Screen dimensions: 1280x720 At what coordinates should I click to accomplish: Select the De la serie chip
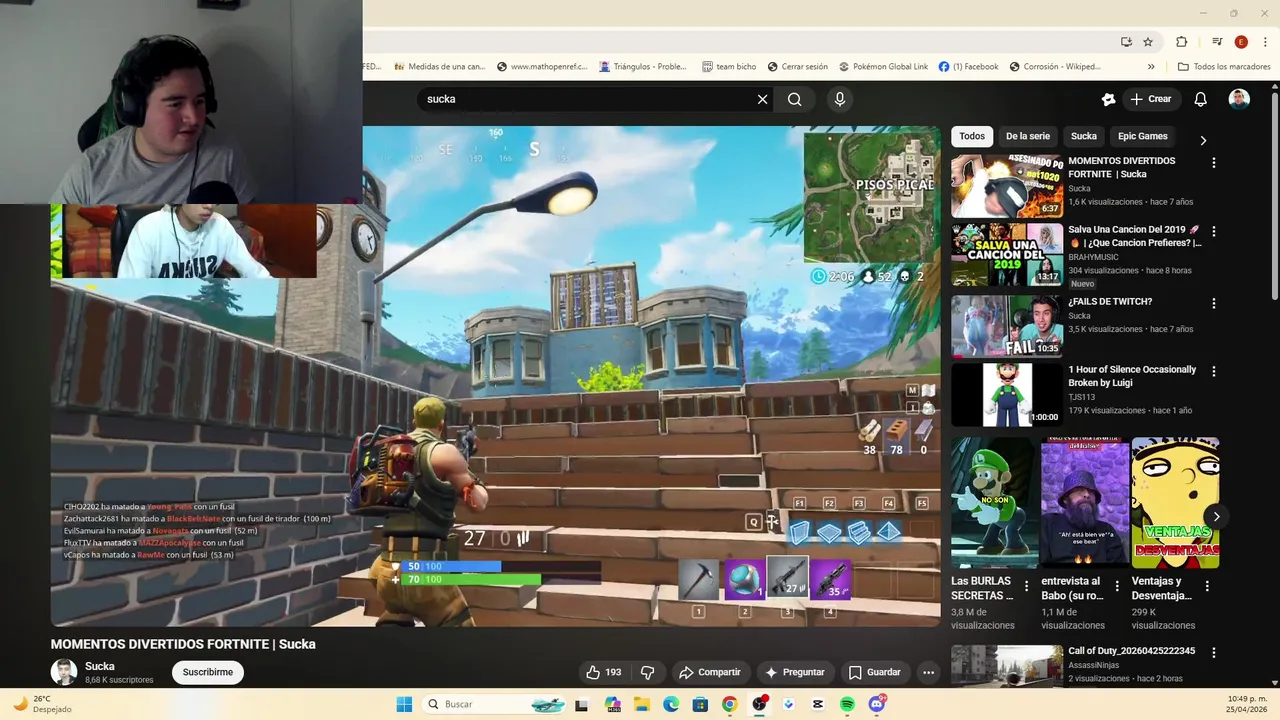coord(1028,136)
